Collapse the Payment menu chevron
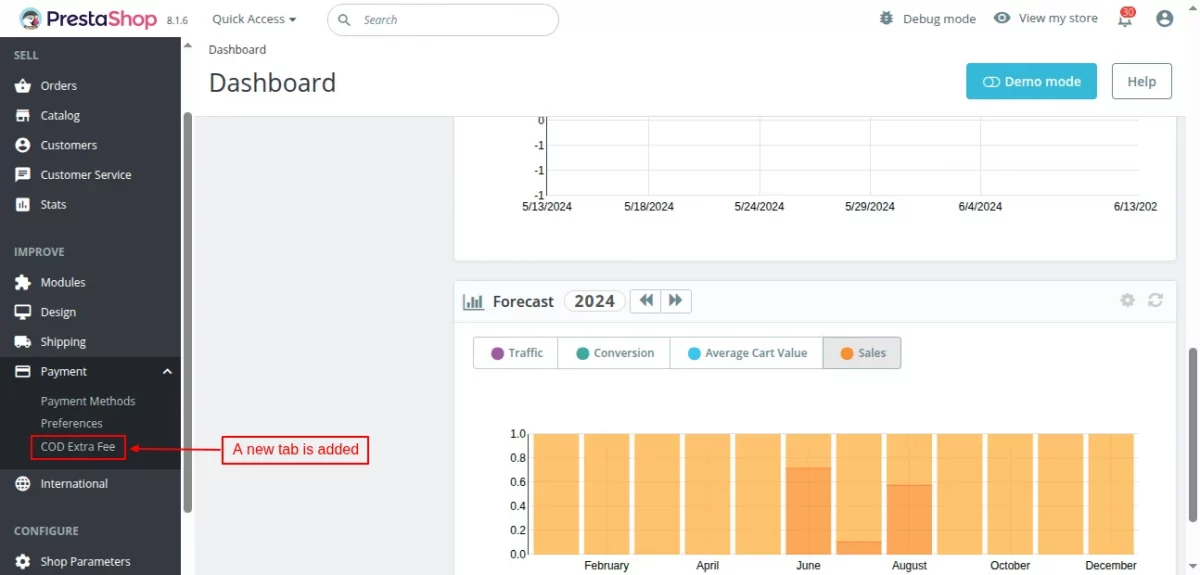Image resolution: width=1200 pixels, height=575 pixels. [167, 372]
